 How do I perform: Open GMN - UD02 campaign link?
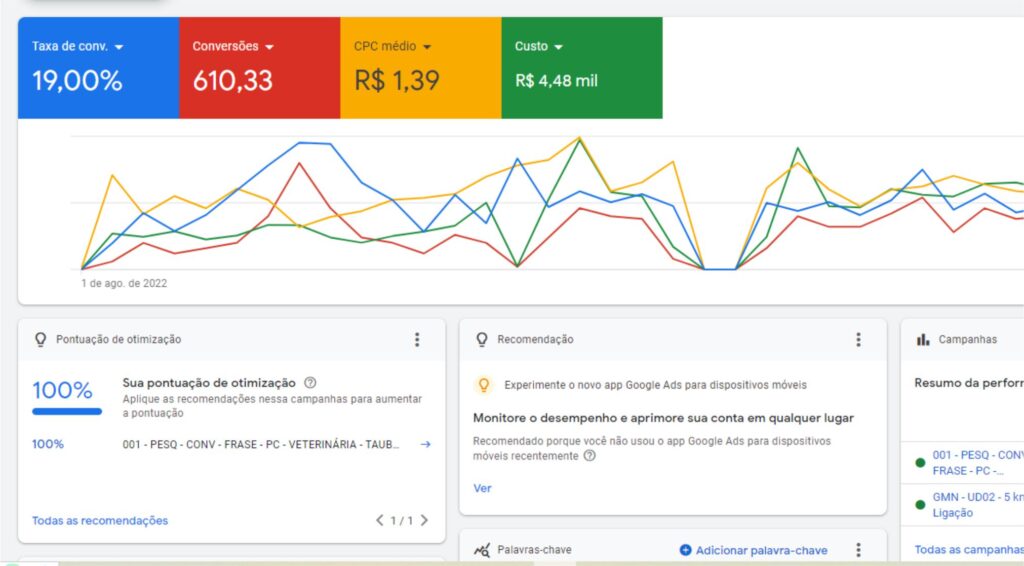(978, 505)
